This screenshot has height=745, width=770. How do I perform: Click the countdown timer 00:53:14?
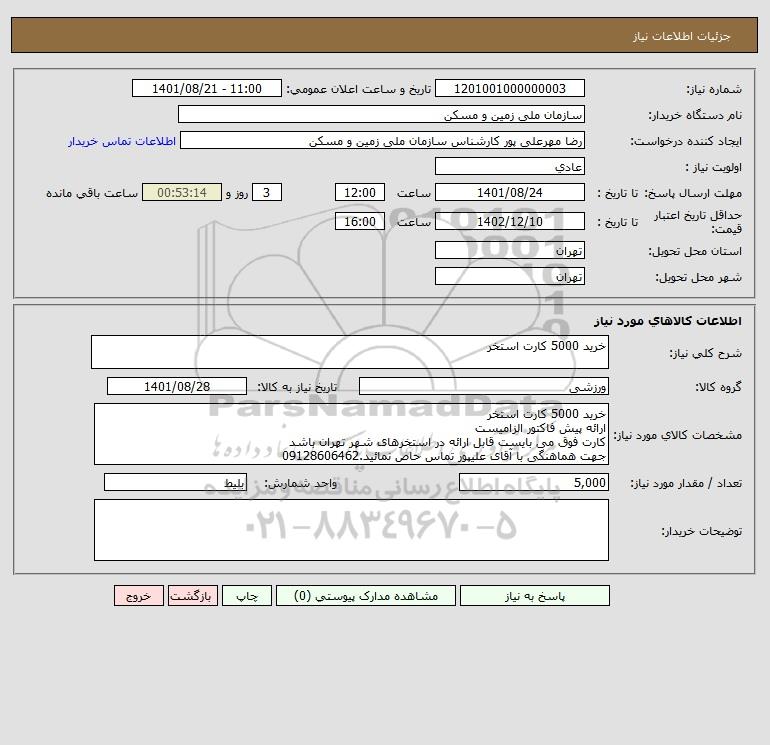click(182, 193)
